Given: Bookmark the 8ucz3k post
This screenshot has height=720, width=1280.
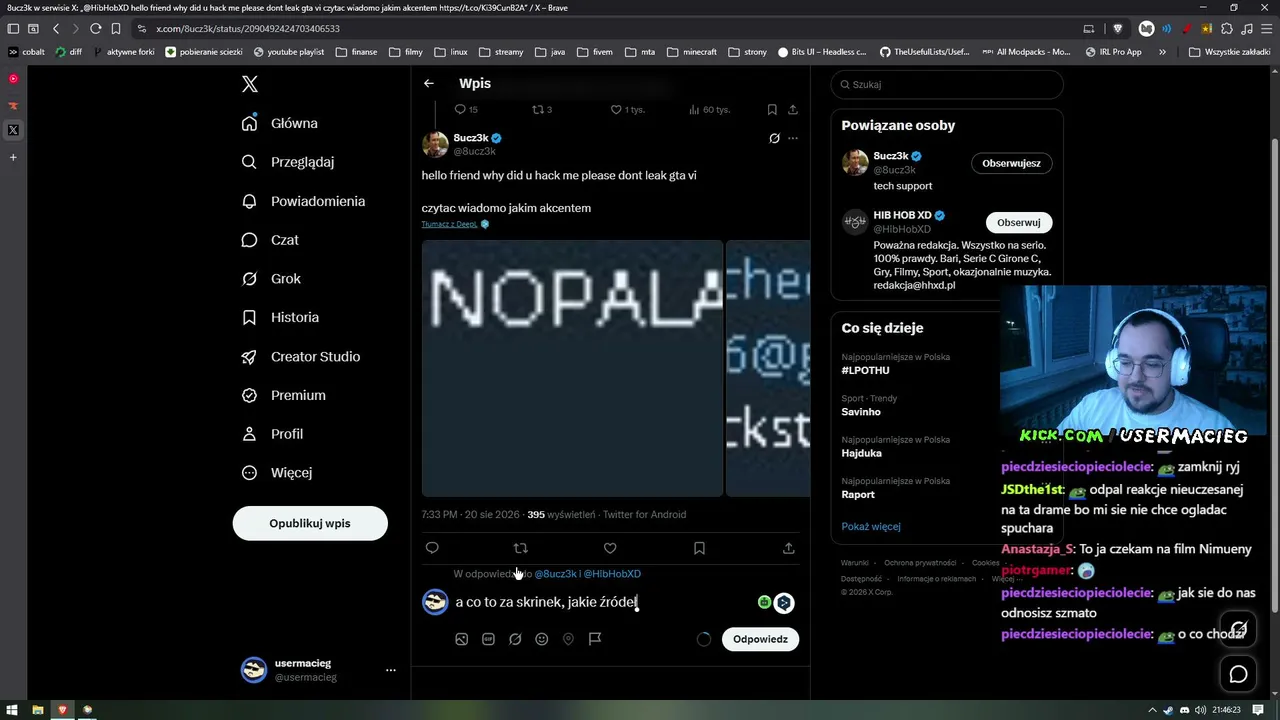Looking at the screenshot, I should pyautogui.click(x=699, y=548).
